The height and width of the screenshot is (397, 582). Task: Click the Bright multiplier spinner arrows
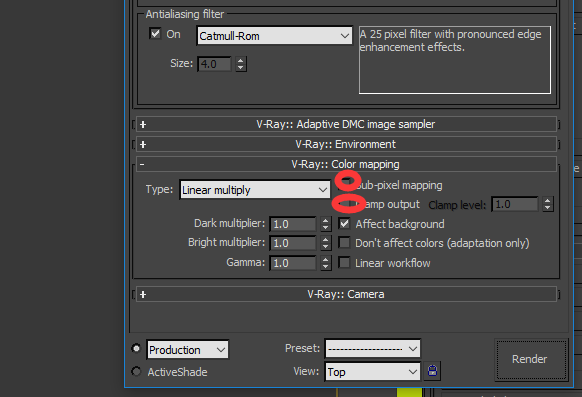326,243
